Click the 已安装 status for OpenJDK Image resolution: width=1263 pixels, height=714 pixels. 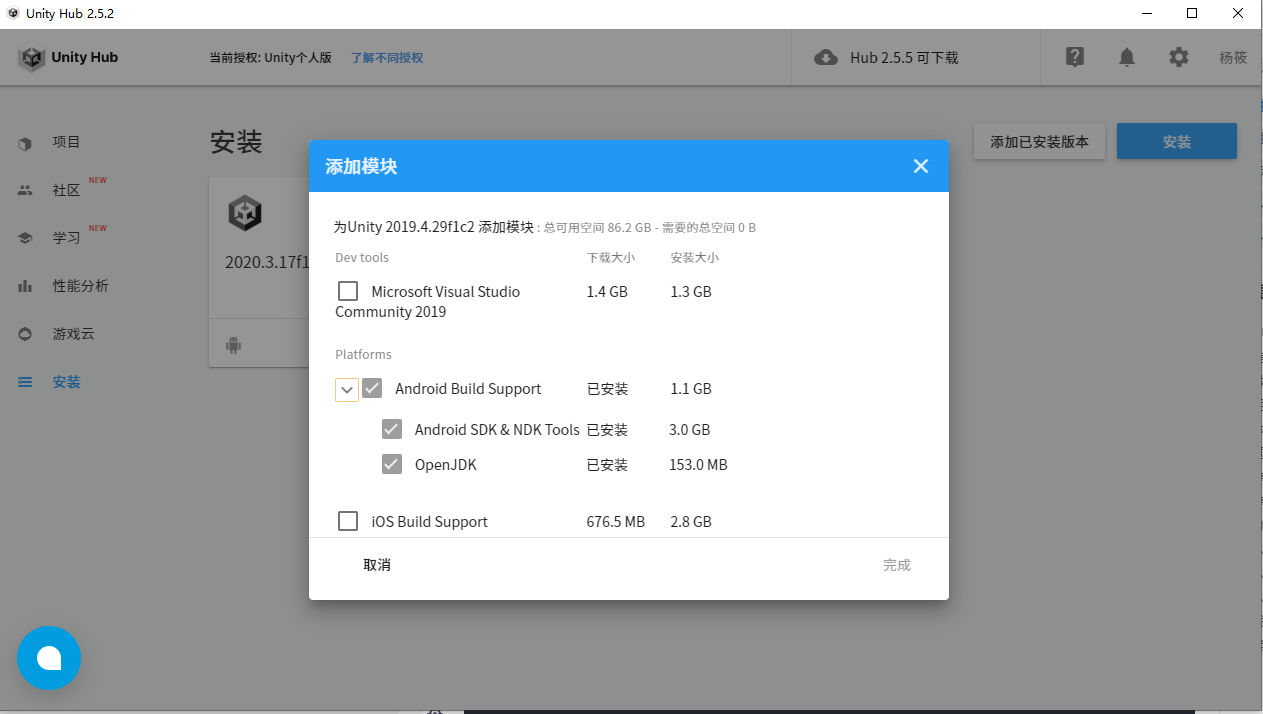607,465
